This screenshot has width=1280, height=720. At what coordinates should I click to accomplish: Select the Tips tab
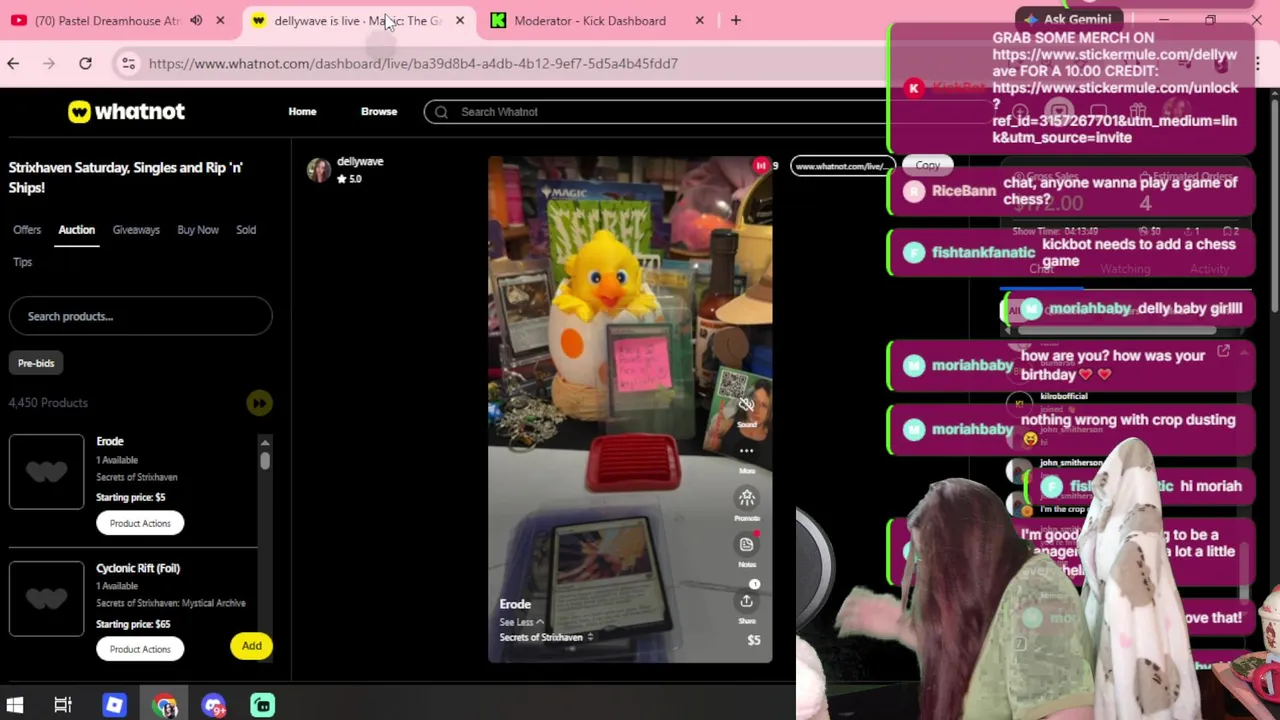click(x=23, y=262)
